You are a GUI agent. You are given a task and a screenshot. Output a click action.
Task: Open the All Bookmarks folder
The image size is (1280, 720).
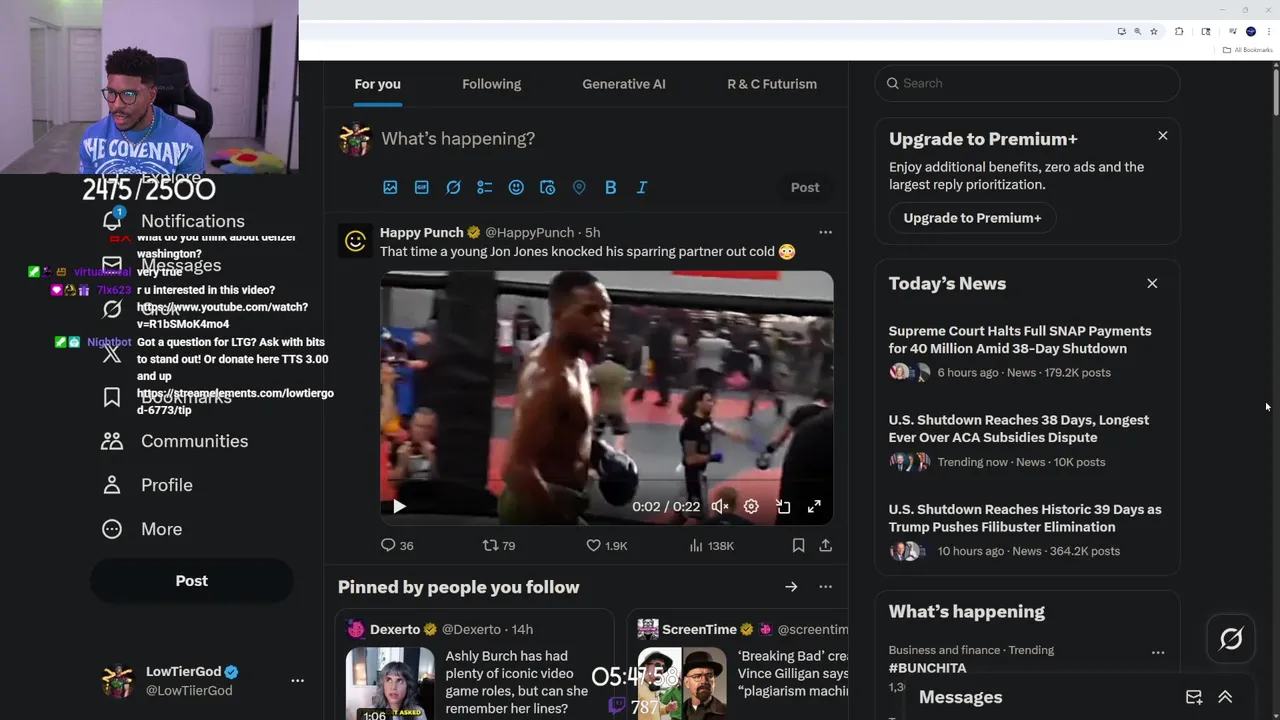1247,50
